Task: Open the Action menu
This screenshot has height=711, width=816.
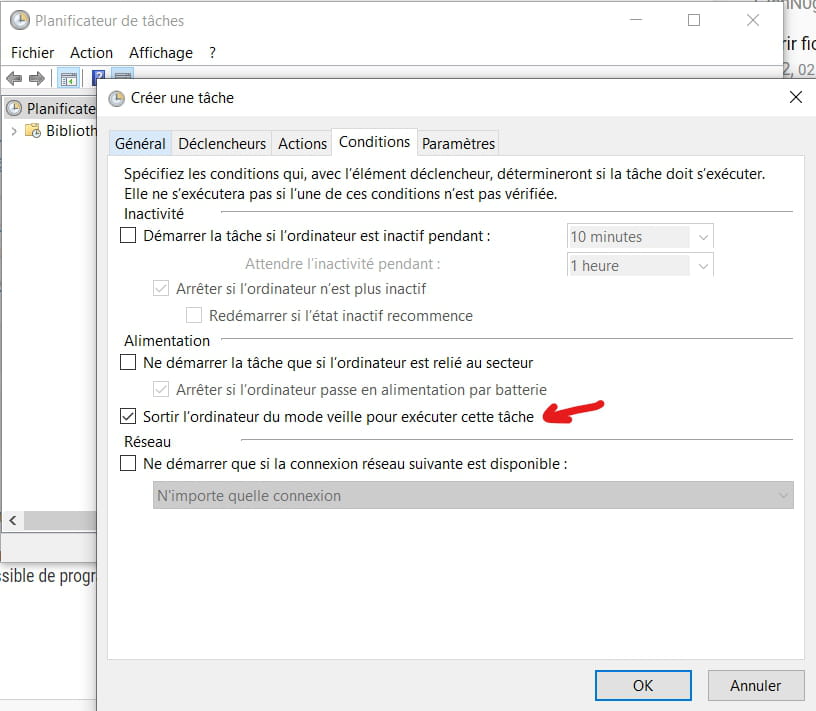Action: [91, 52]
